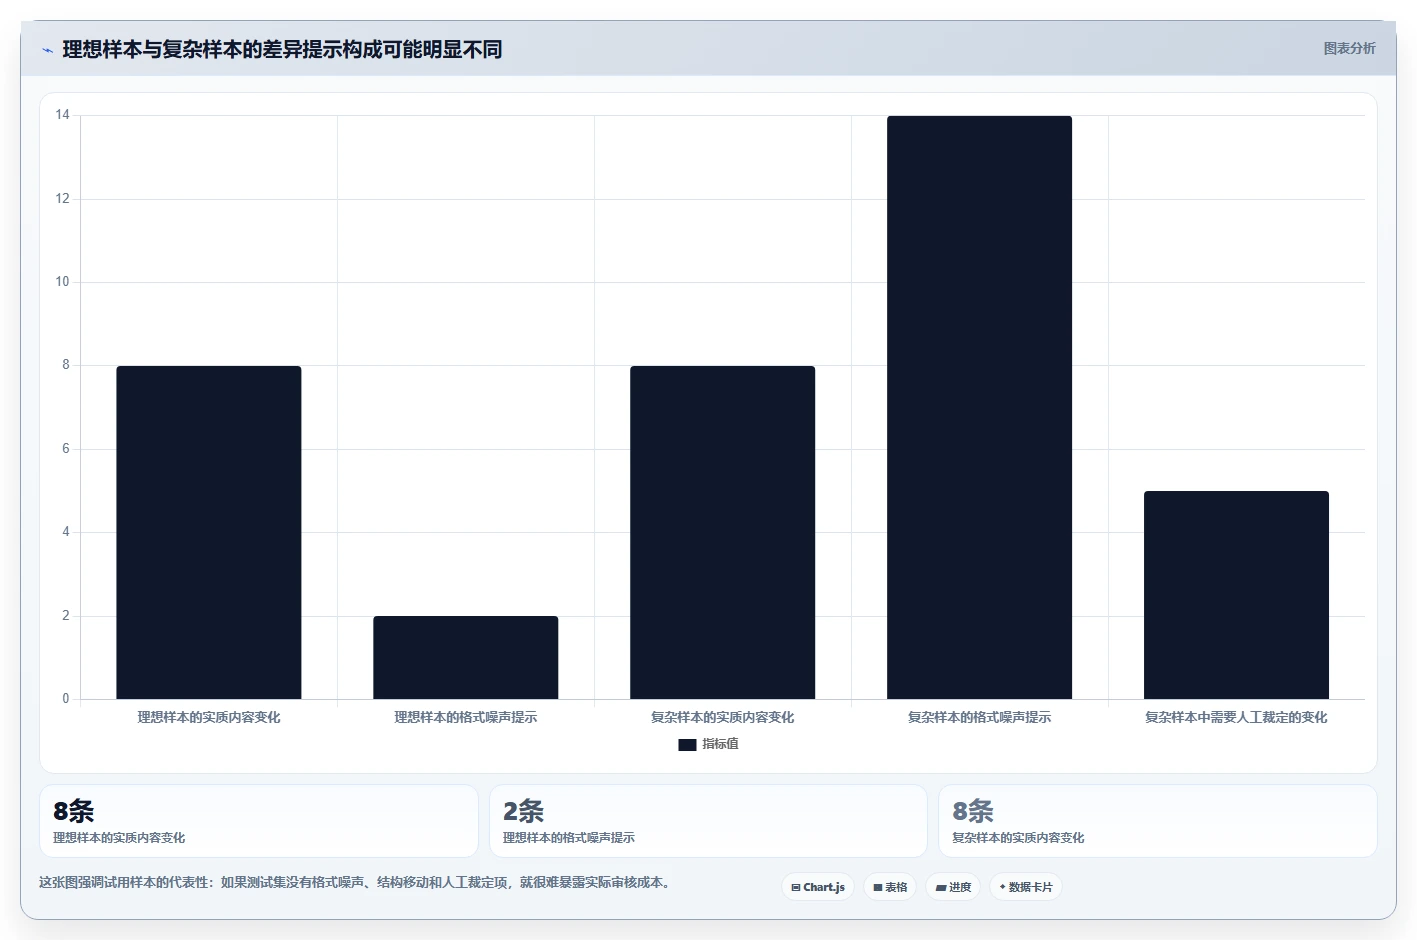Click the bar for 复杂样本中需要人工裁定的变化

pos(1237,595)
